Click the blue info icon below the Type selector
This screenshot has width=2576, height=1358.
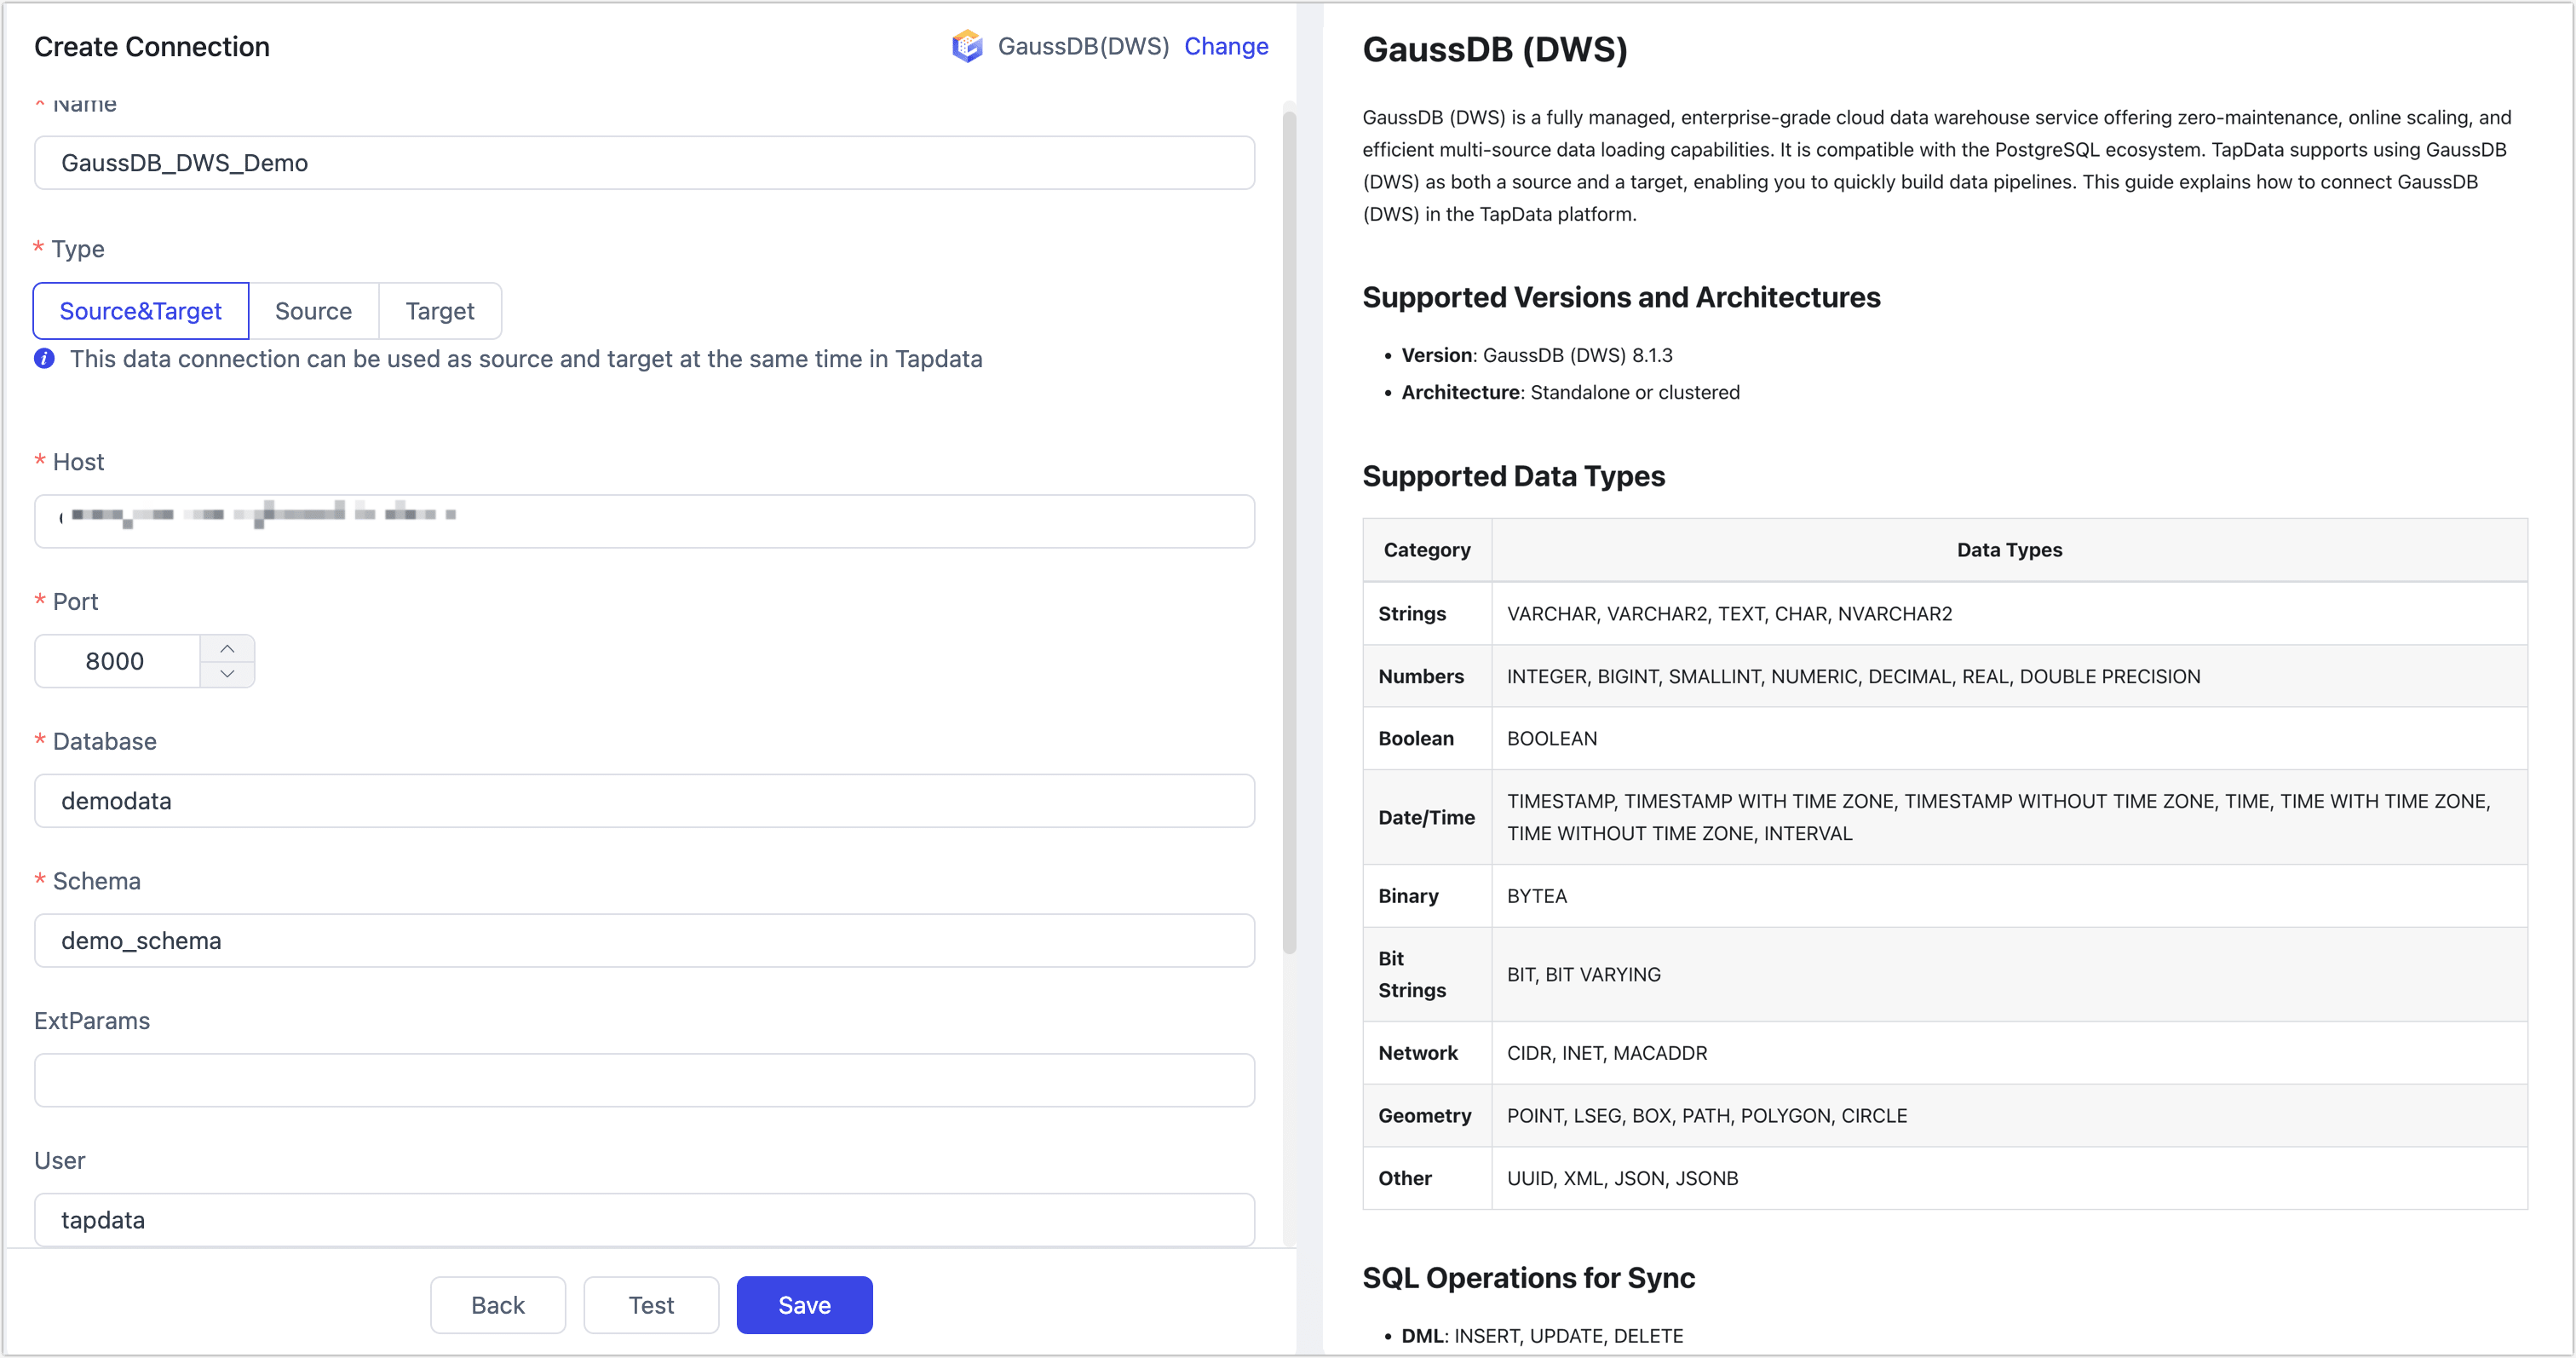(44, 359)
